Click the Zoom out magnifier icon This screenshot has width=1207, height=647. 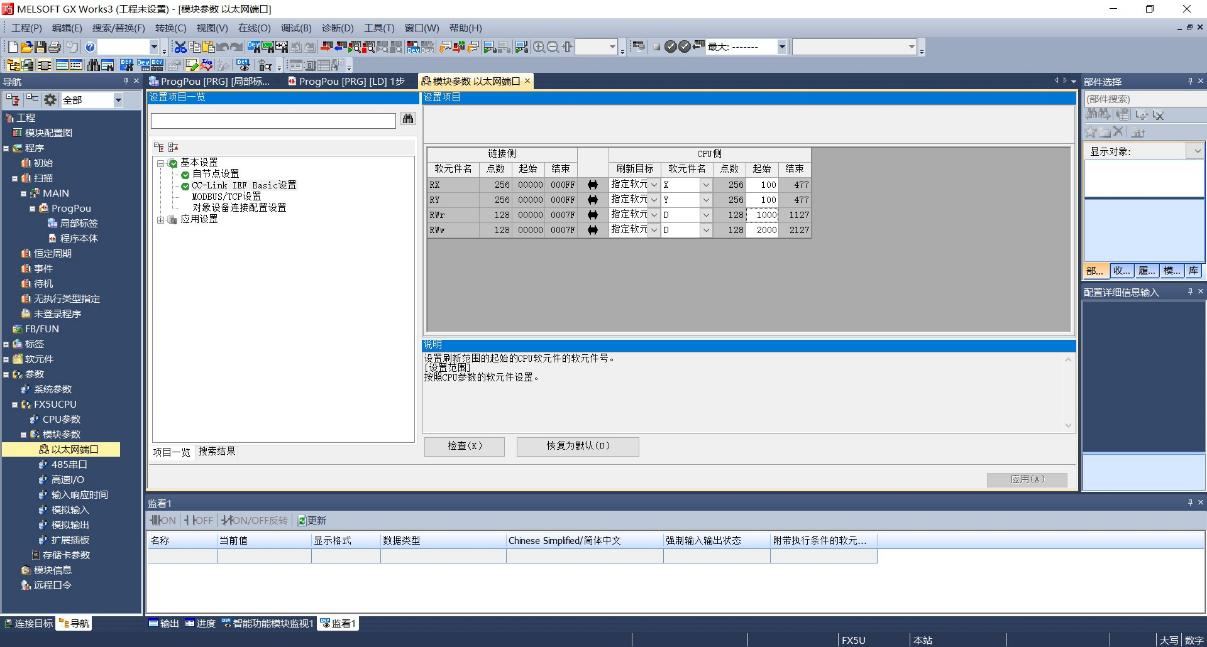point(554,47)
